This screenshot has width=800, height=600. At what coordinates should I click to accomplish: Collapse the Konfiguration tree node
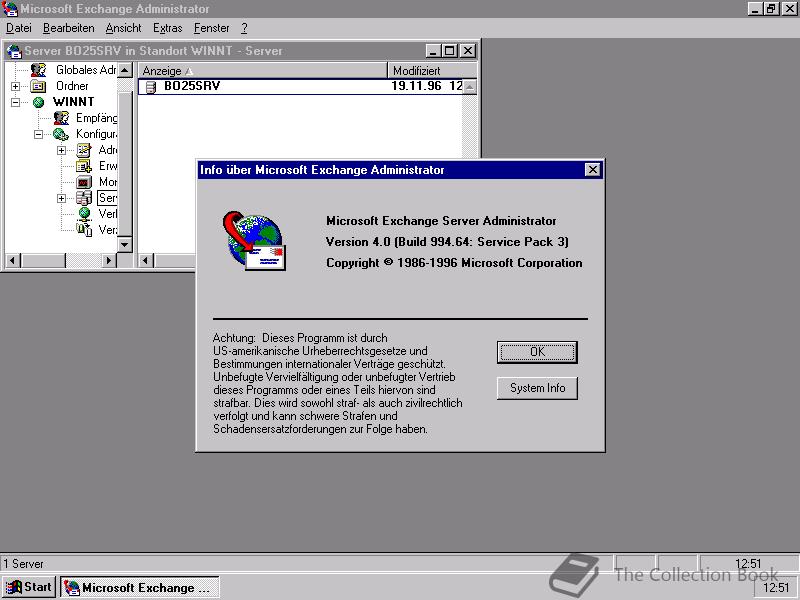39,135
